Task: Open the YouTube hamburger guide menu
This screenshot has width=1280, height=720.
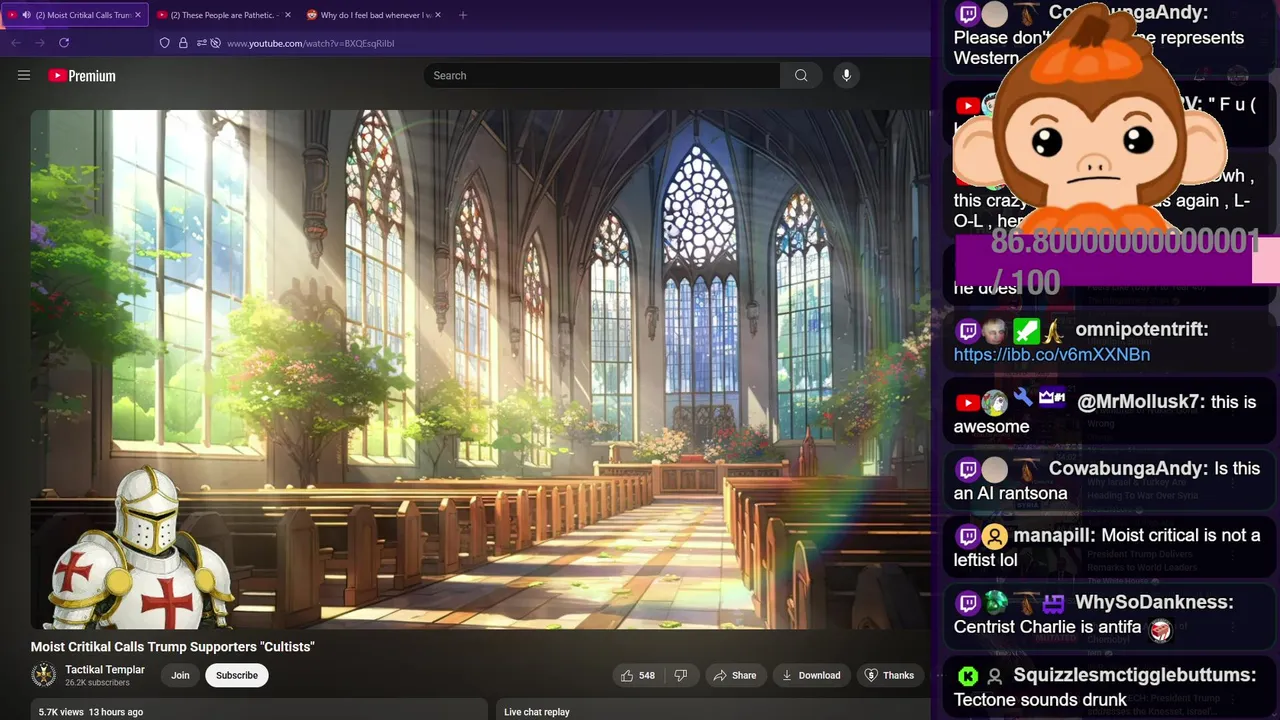Action: 24,75
